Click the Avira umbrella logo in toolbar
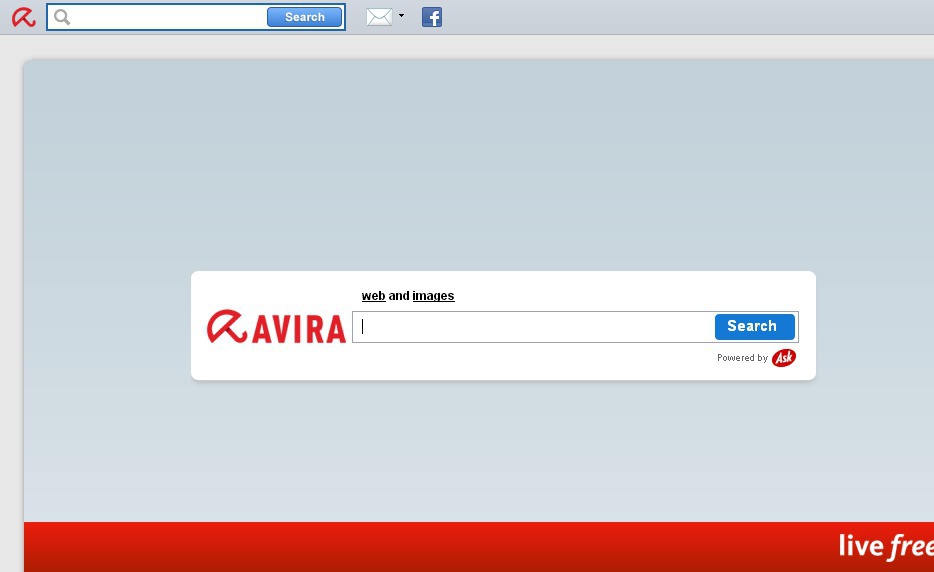934x572 pixels. [24, 17]
